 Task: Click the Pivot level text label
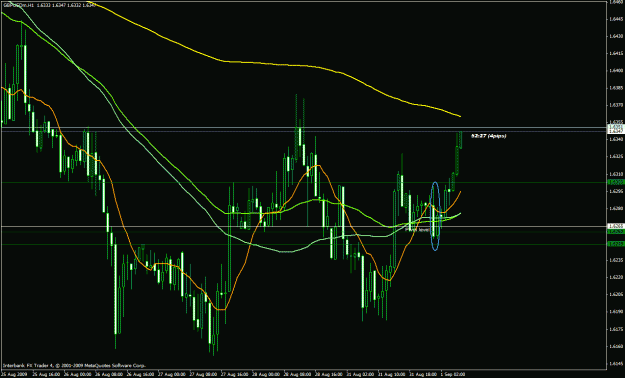[x=417, y=230]
